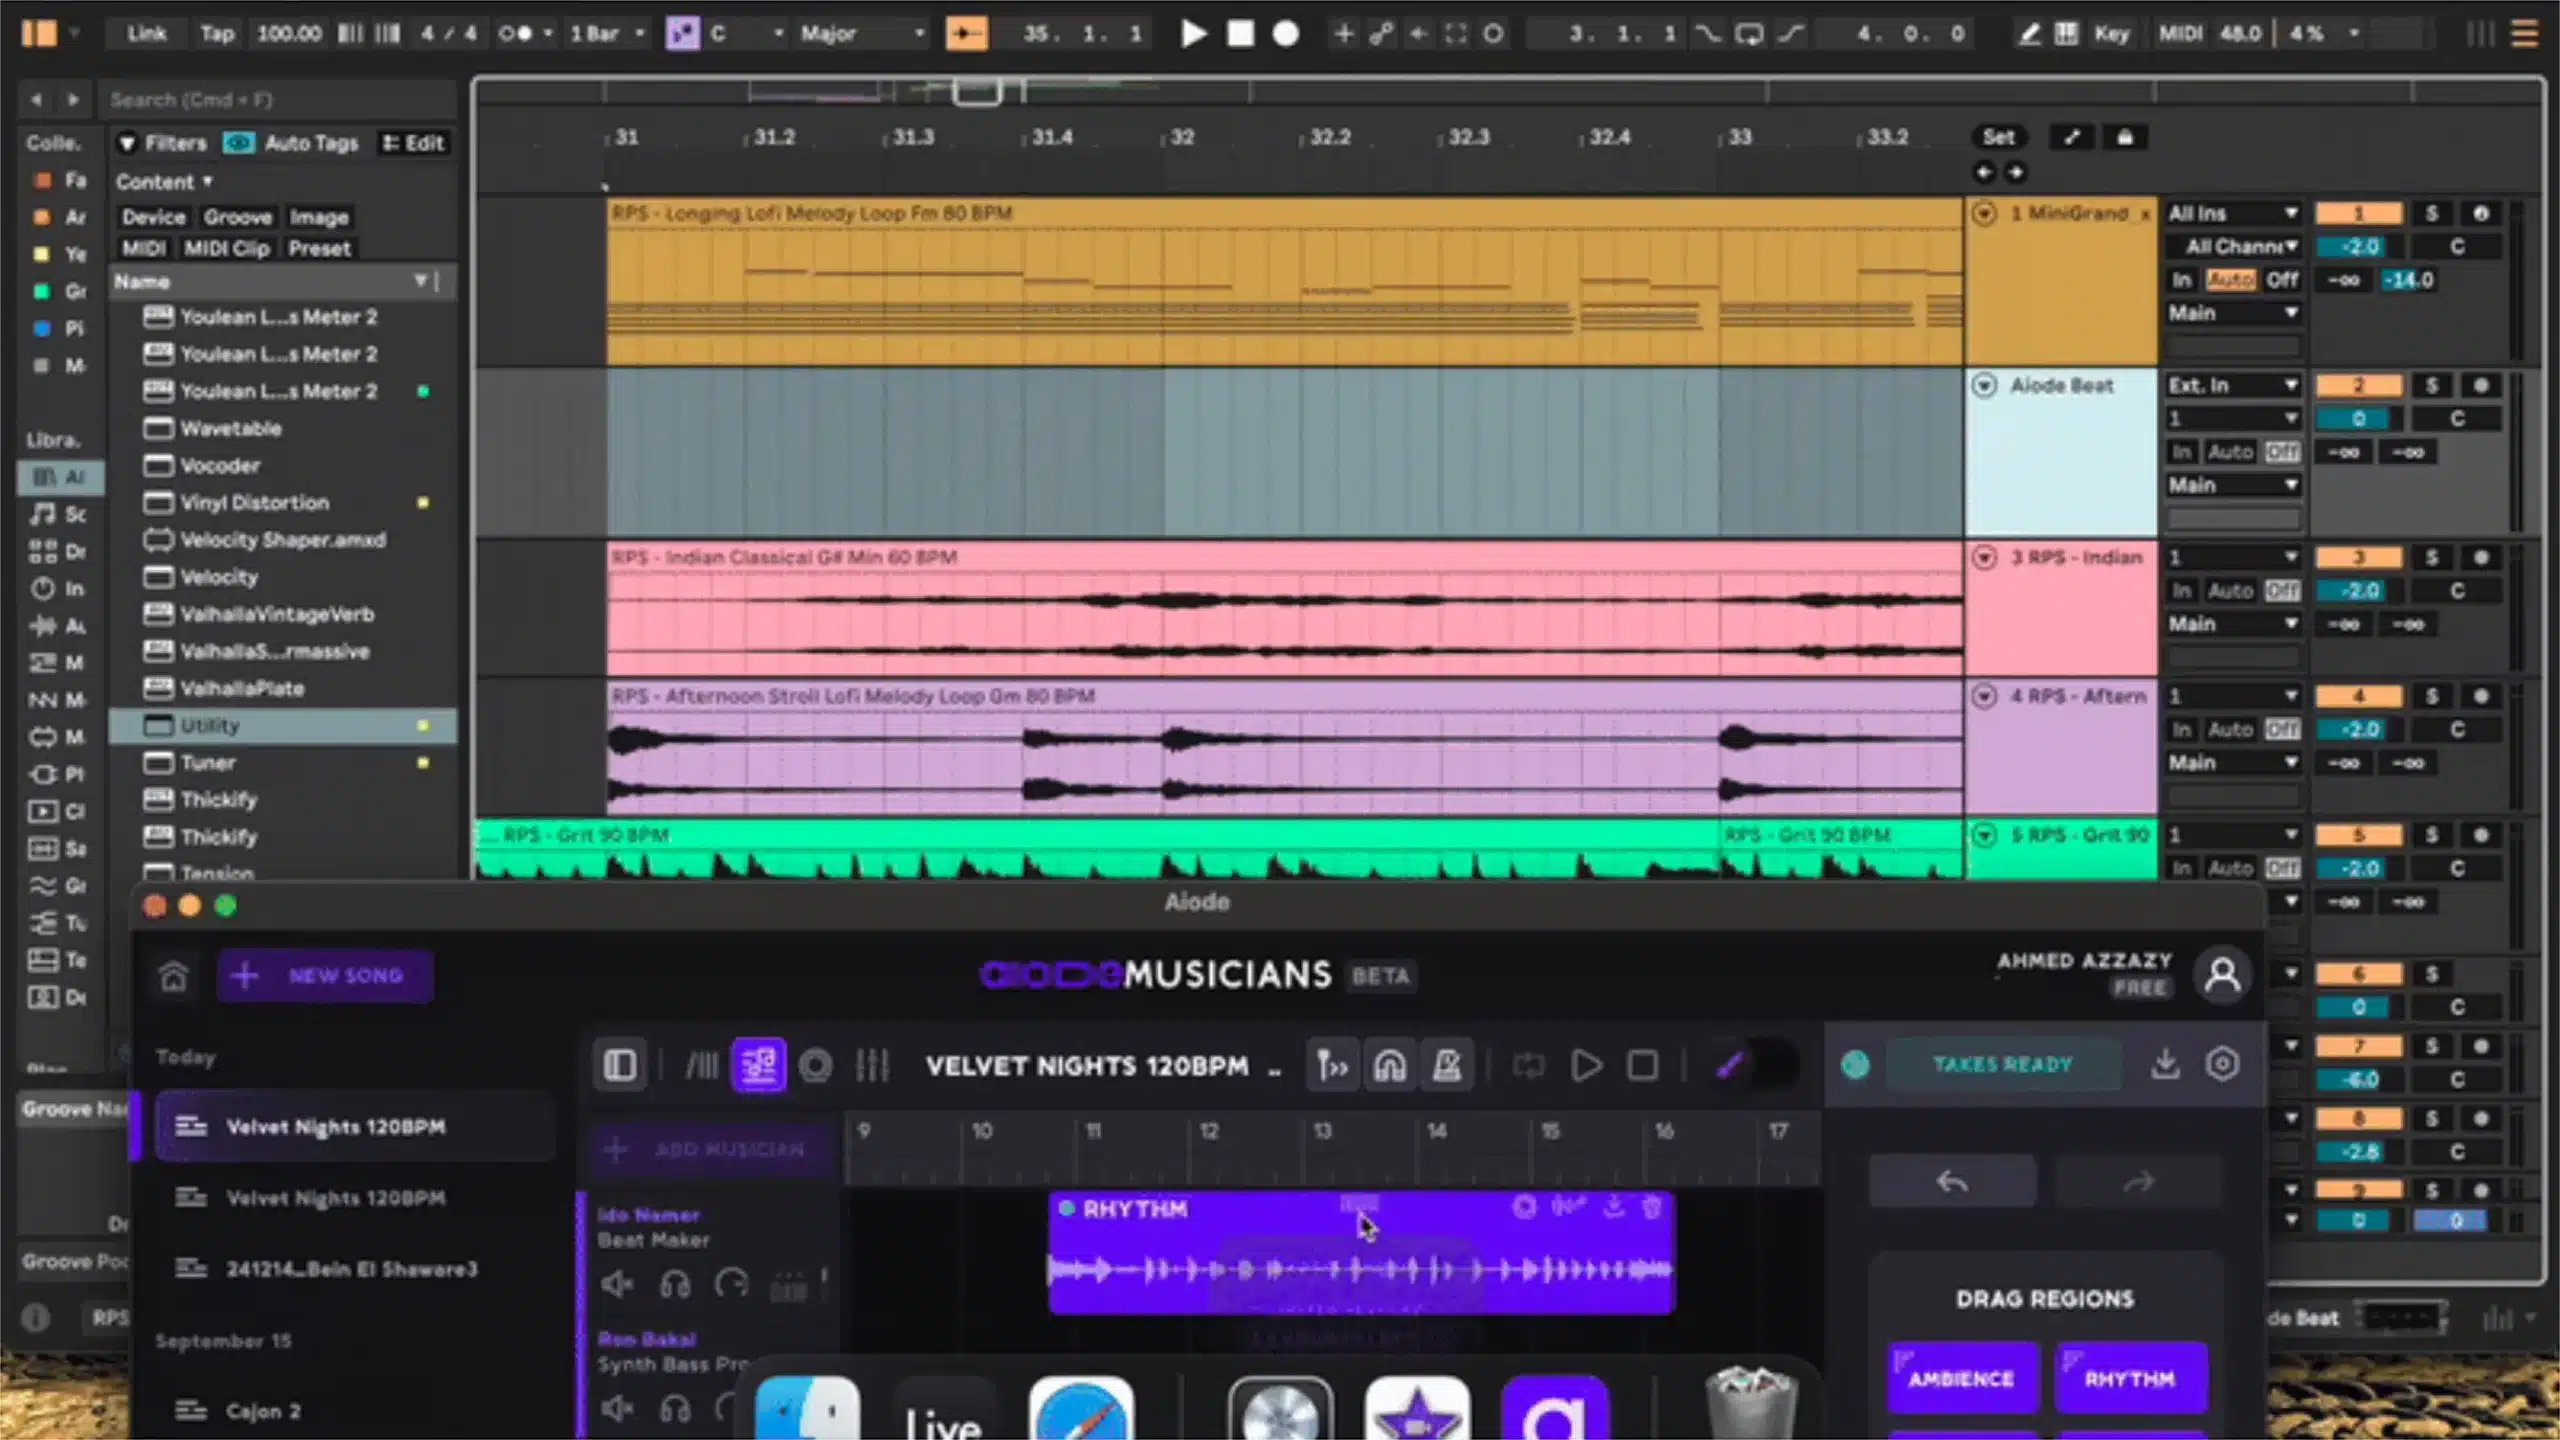Download takes using the download icon in Aiode
This screenshot has width=2560, height=1440.
2166,1063
